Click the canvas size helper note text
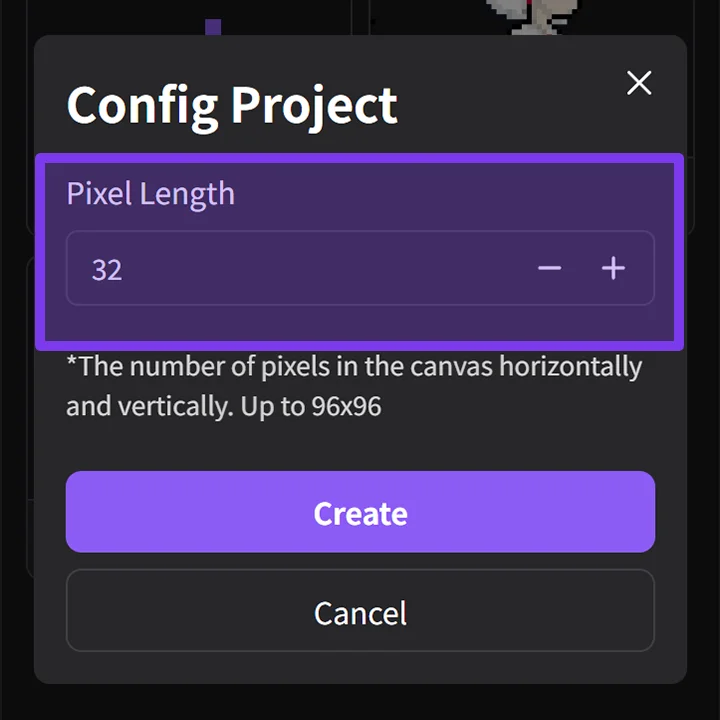 point(354,386)
